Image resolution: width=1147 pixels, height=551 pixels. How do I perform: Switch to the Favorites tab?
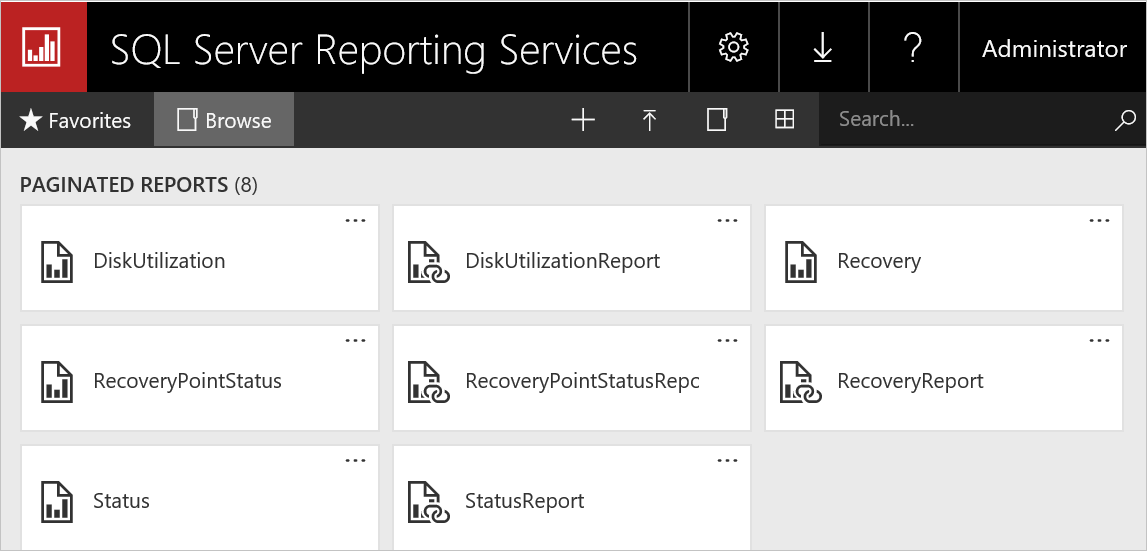tap(76, 120)
